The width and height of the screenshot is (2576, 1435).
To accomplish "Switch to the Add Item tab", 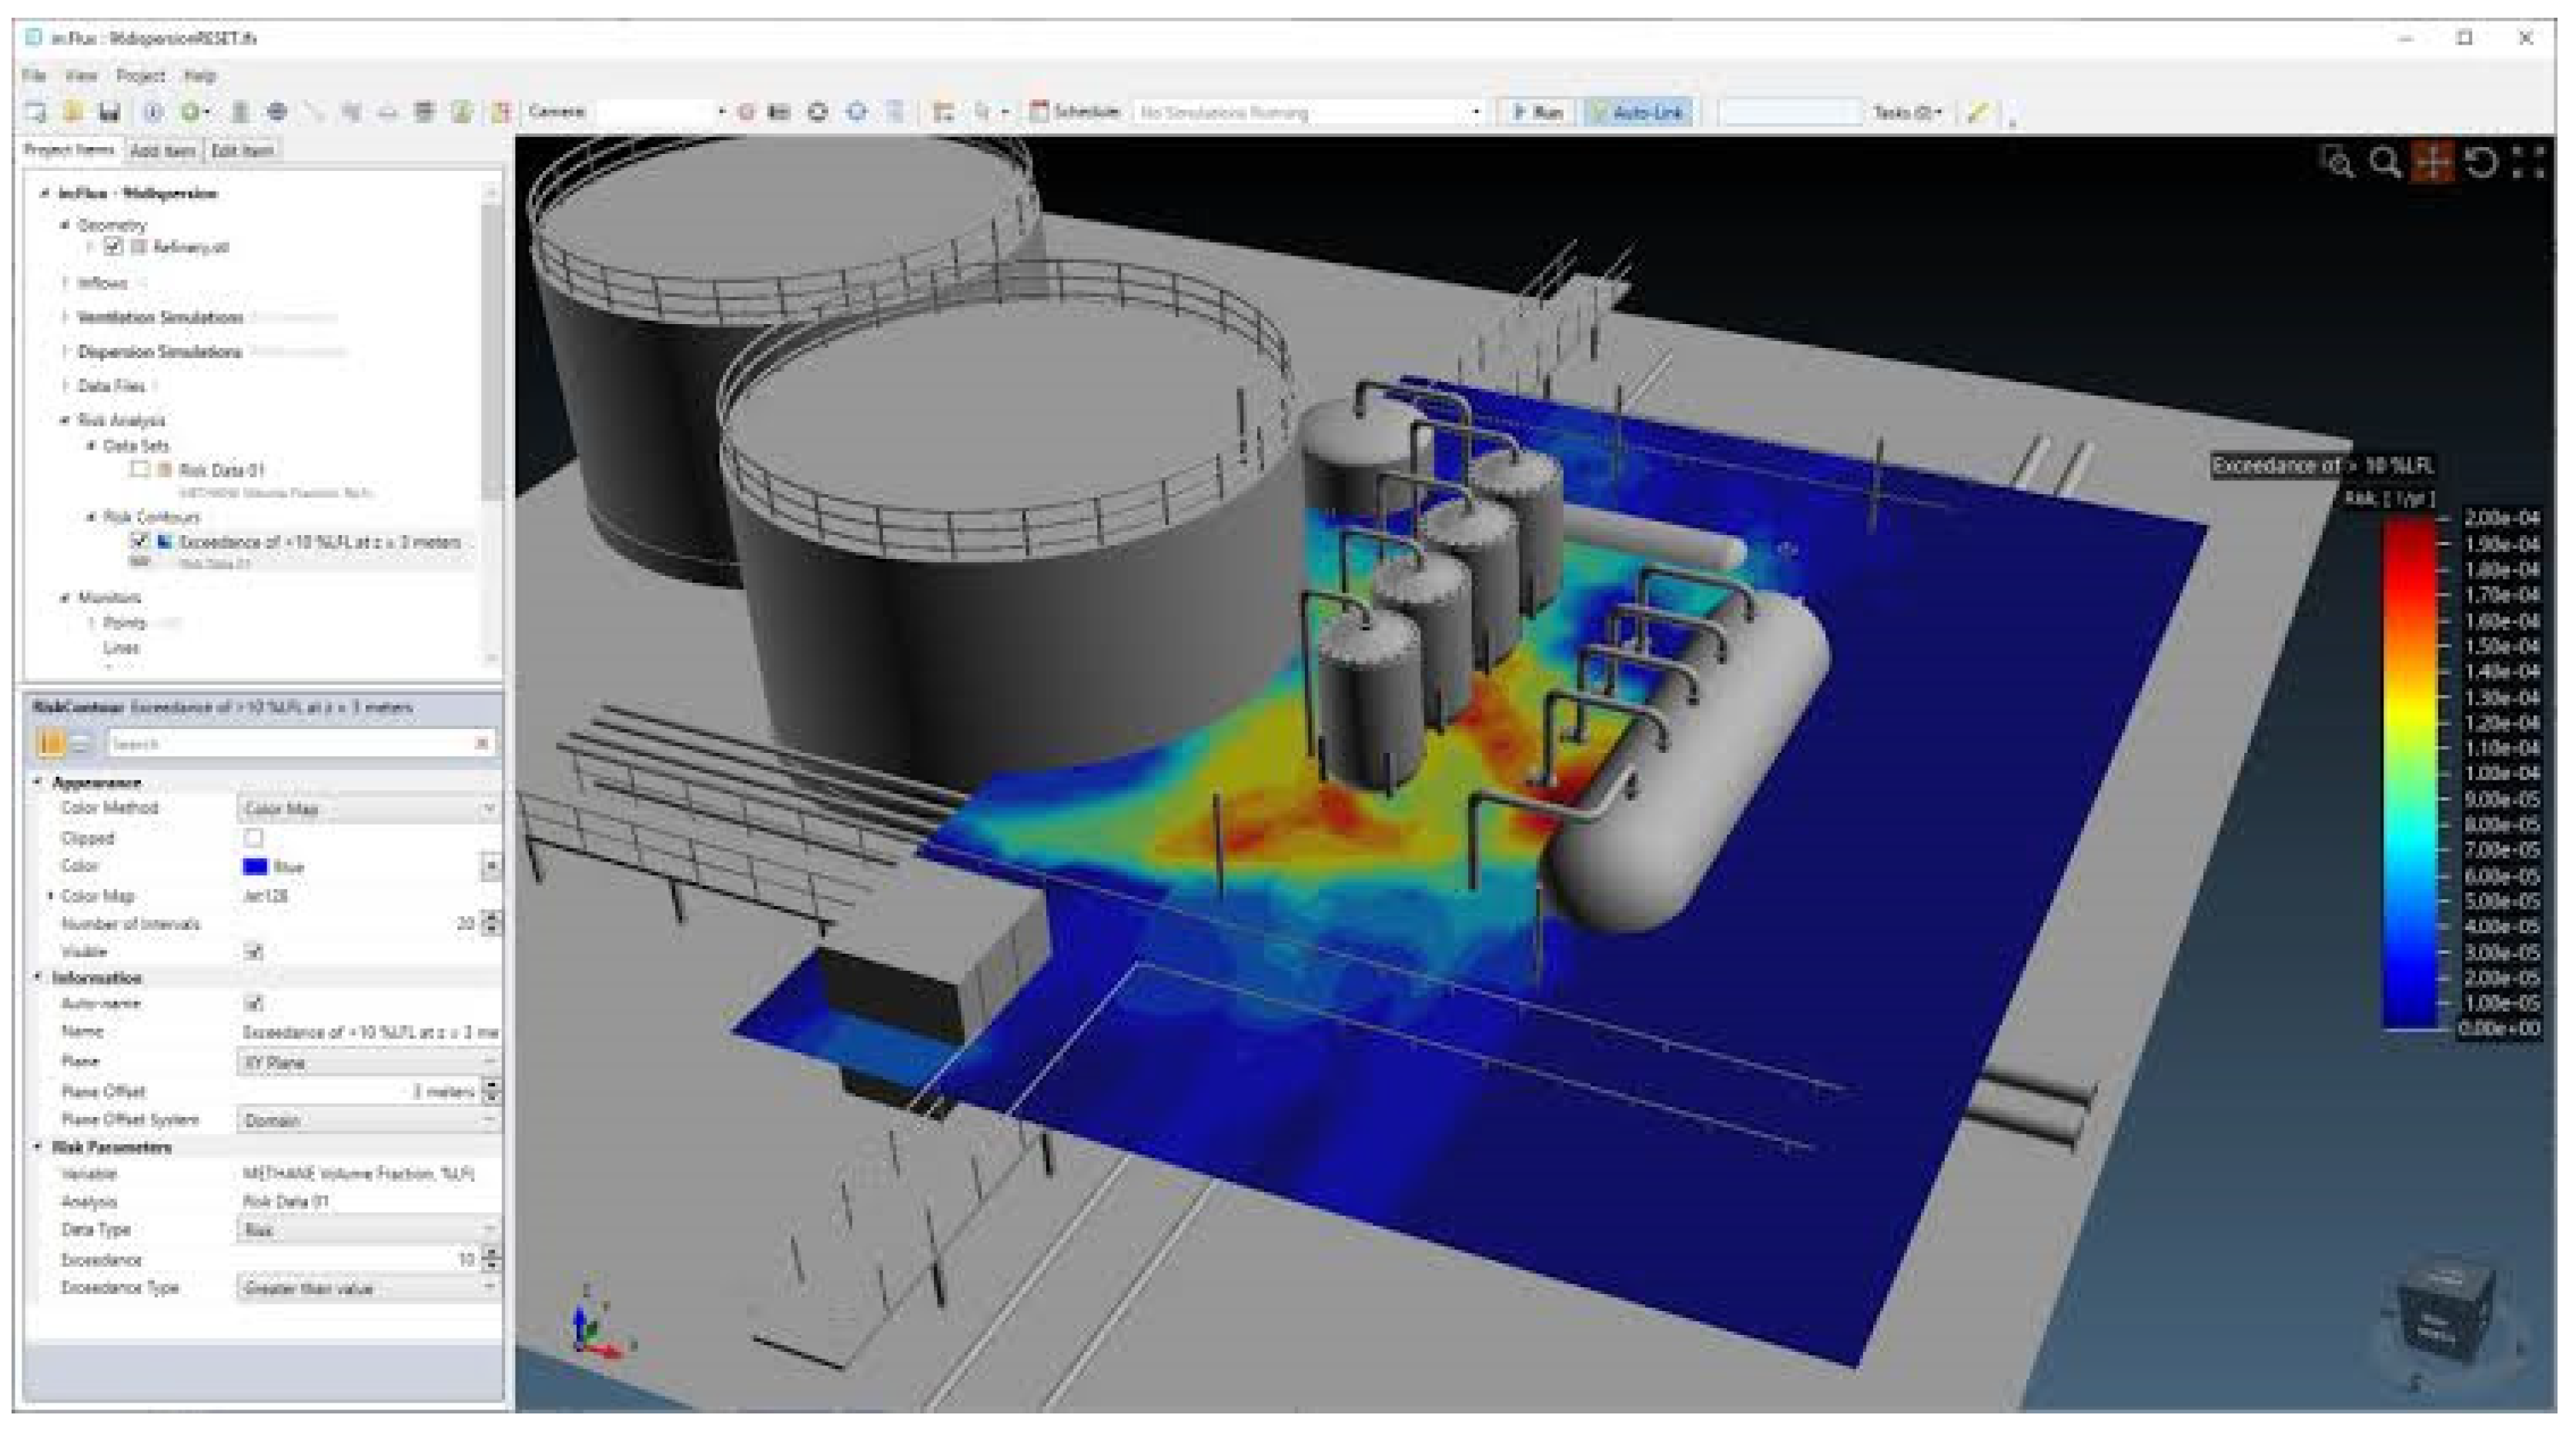I will tap(163, 151).
